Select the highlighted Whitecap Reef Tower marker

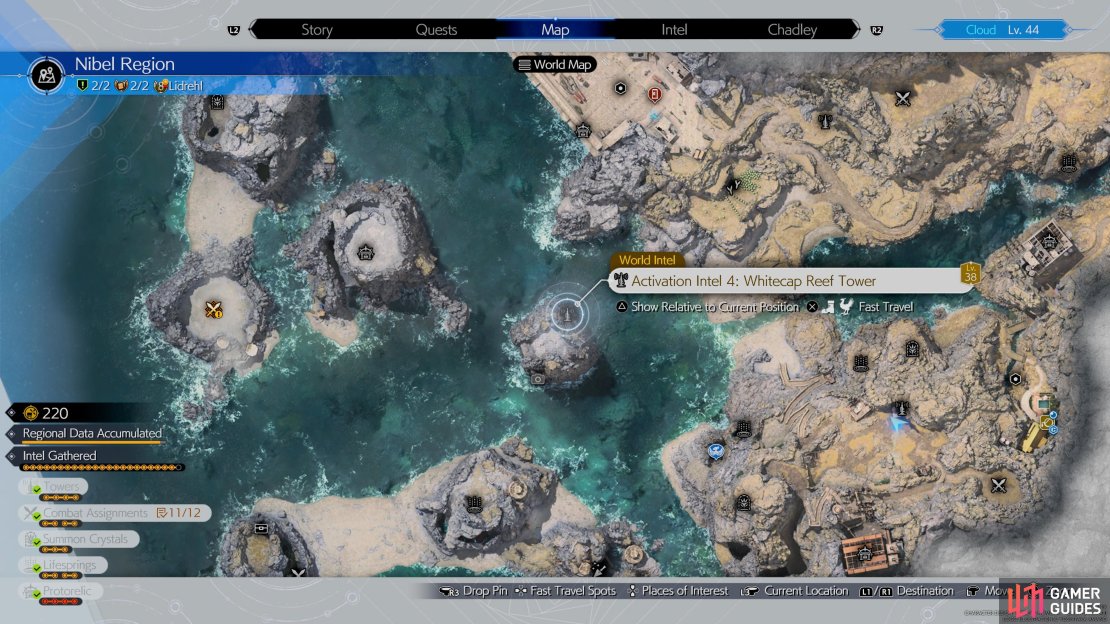click(x=566, y=313)
